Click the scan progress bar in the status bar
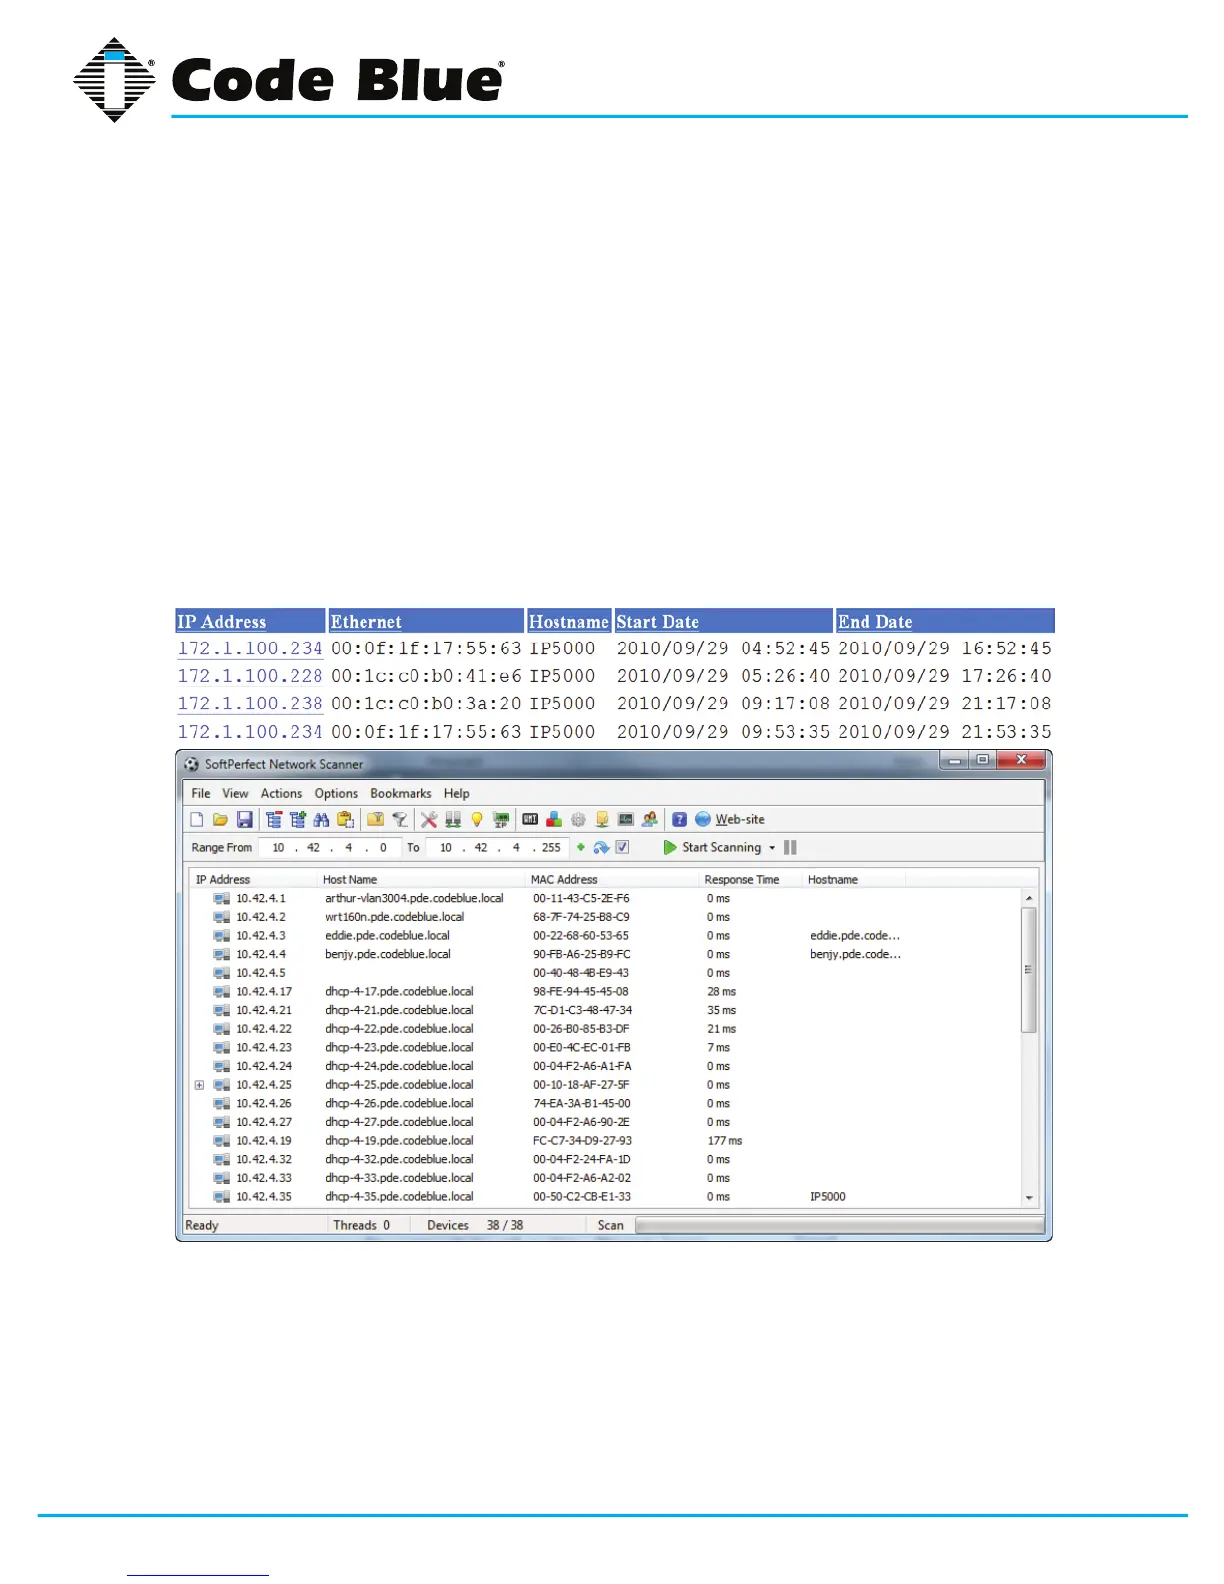The width and height of the screenshot is (1224, 1584). pos(839,1225)
